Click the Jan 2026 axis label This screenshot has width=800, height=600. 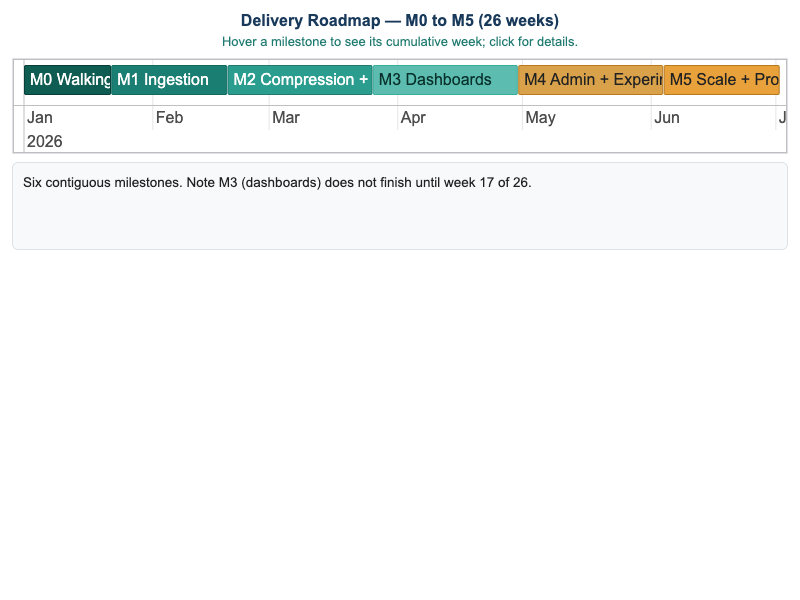click(x=45, y=129)
